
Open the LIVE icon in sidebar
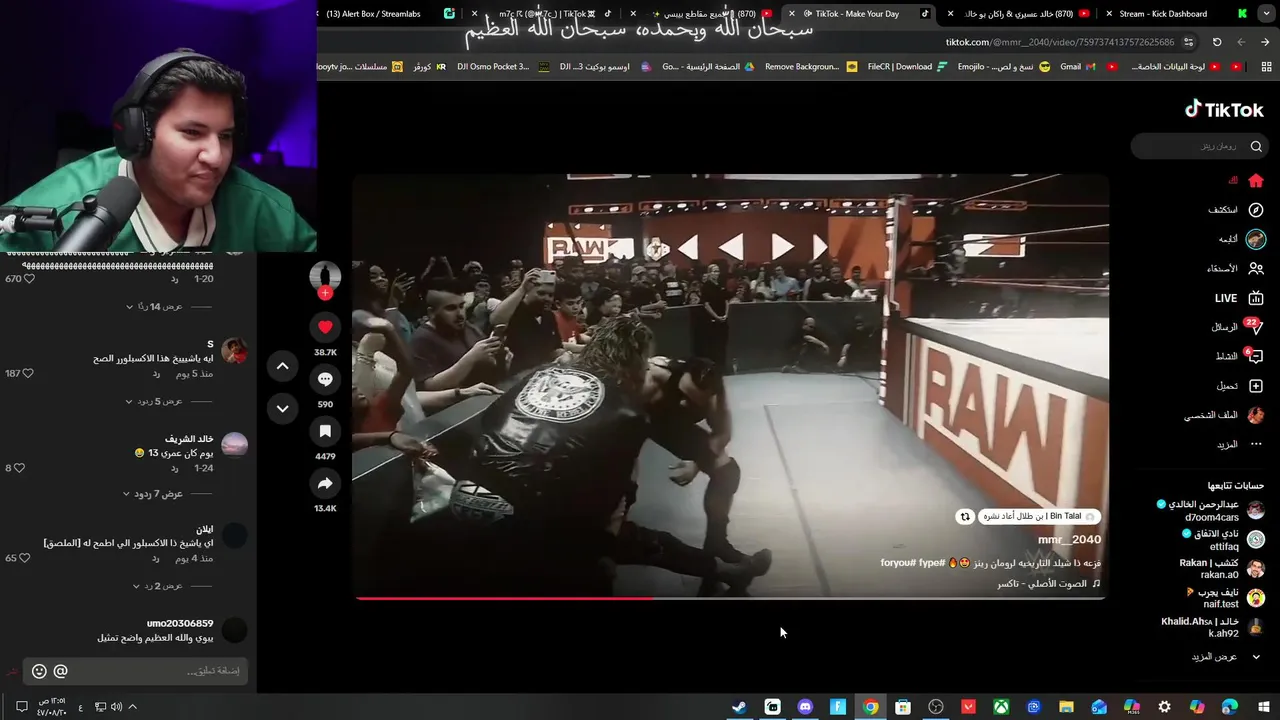coord(1256,298)
